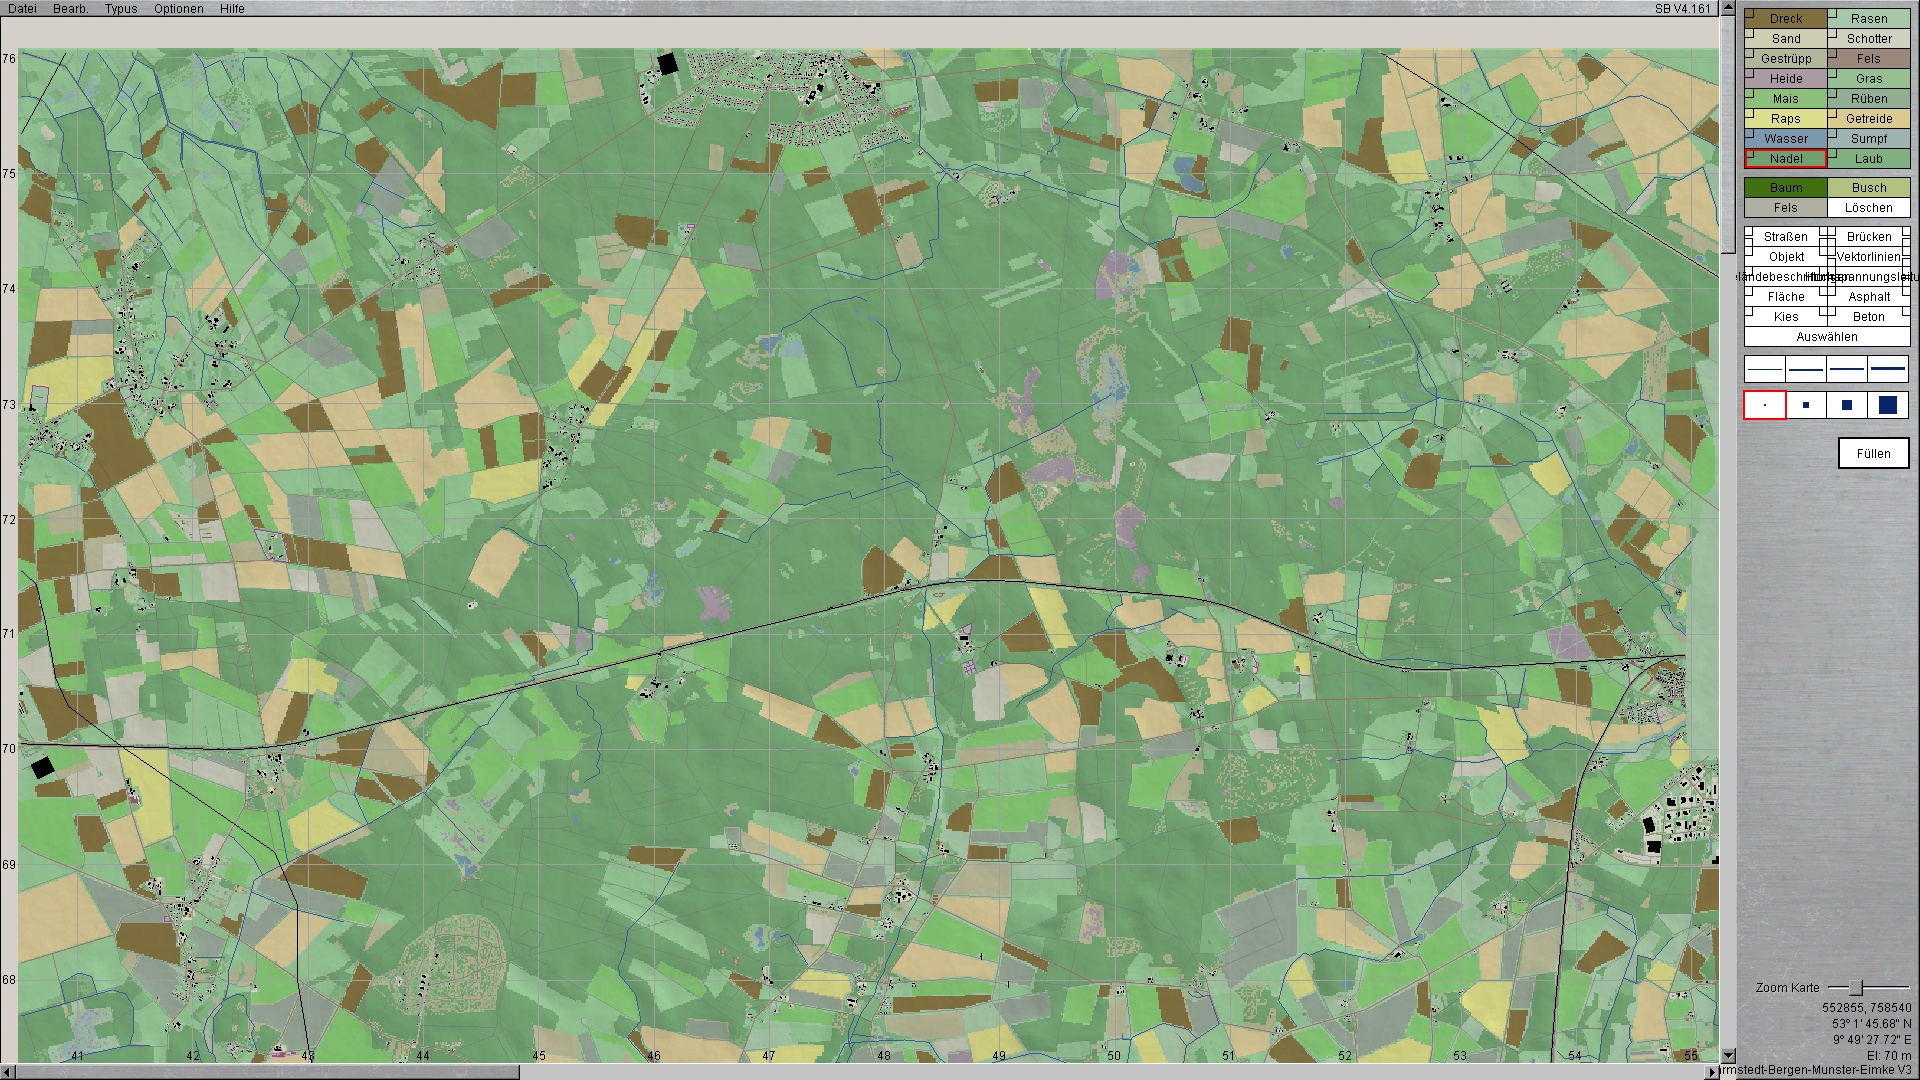Choose the third line width icon
Viewport: 1920px width, 1080px height.
point(1847,369)
